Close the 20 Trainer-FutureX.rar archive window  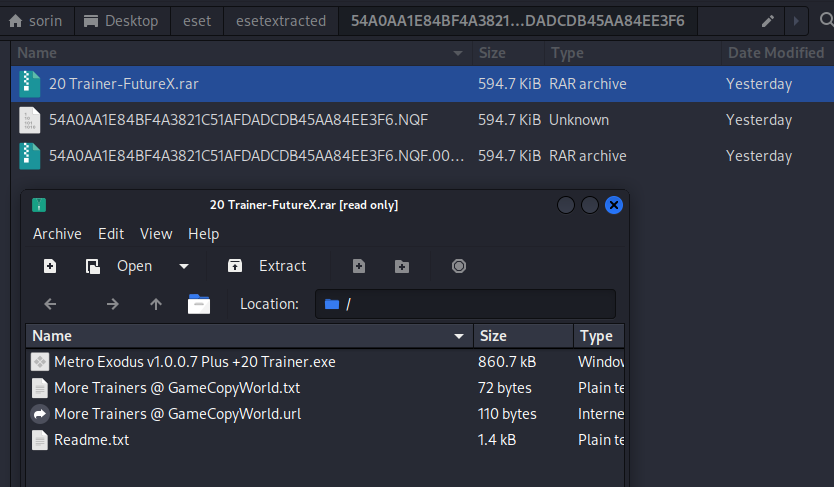[x=614, y=205]
